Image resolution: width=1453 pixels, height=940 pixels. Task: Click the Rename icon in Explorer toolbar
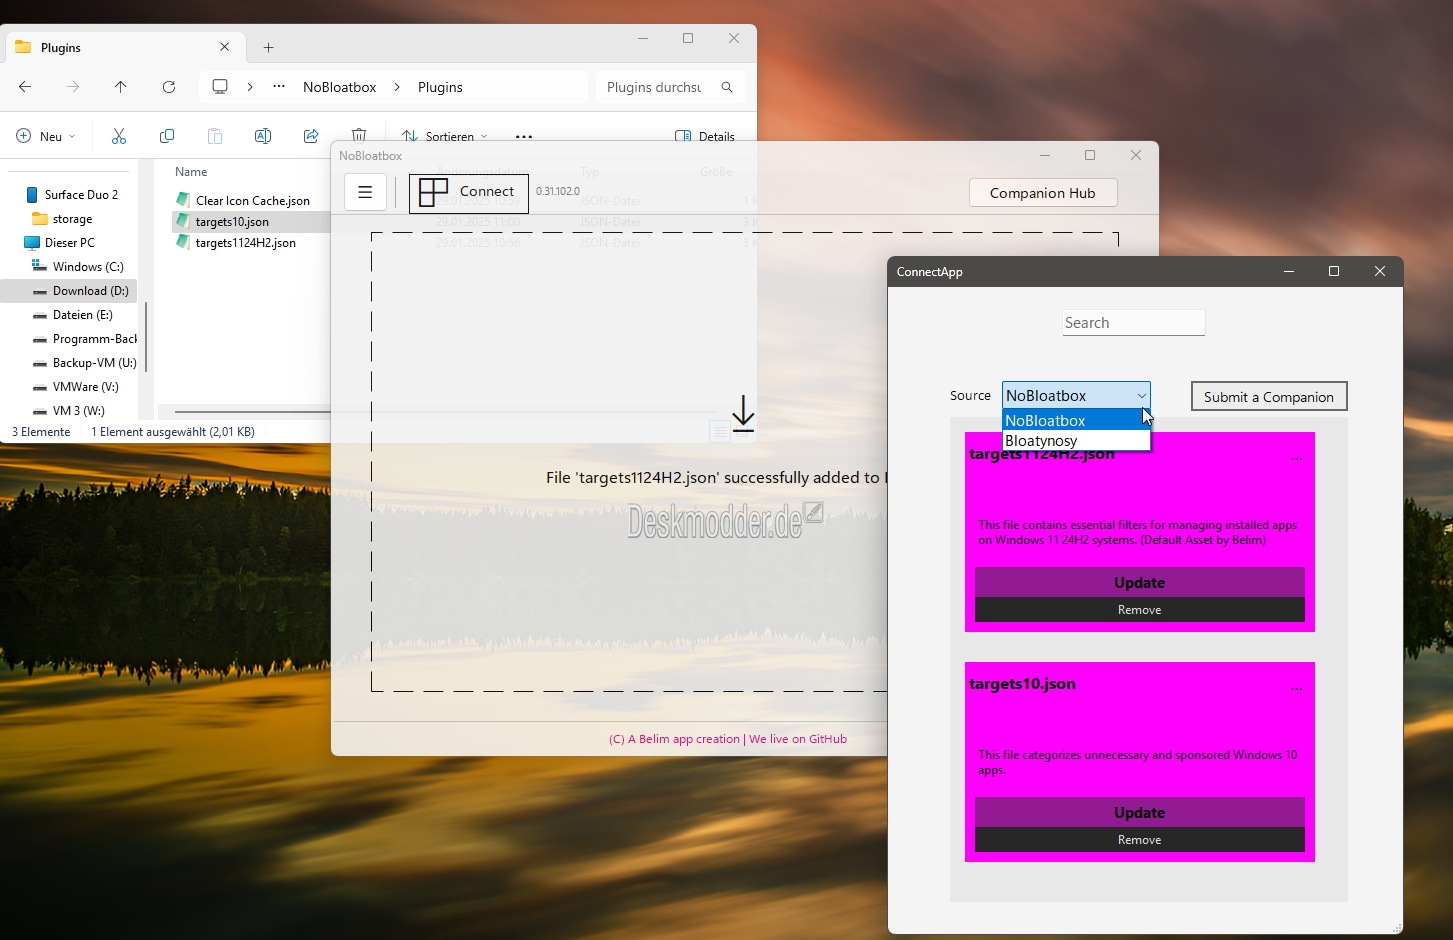point(263,136)
